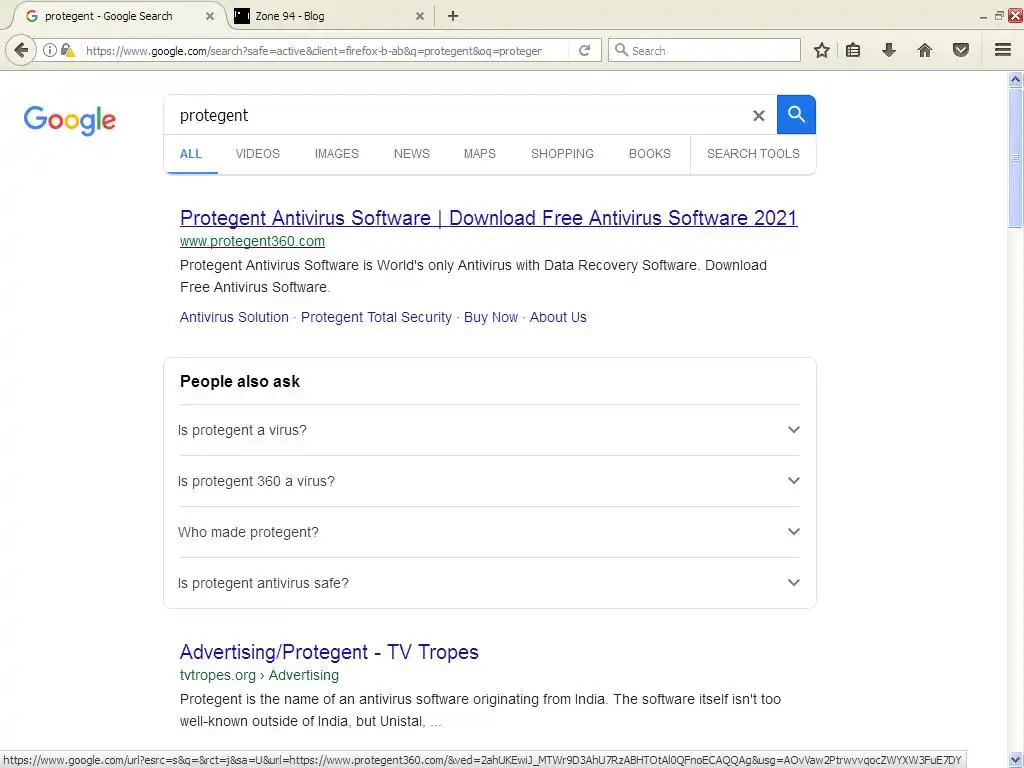1024x768 pixels.
Task: Click the www.protegent360.com URL link
Action: tap(252, 241)
